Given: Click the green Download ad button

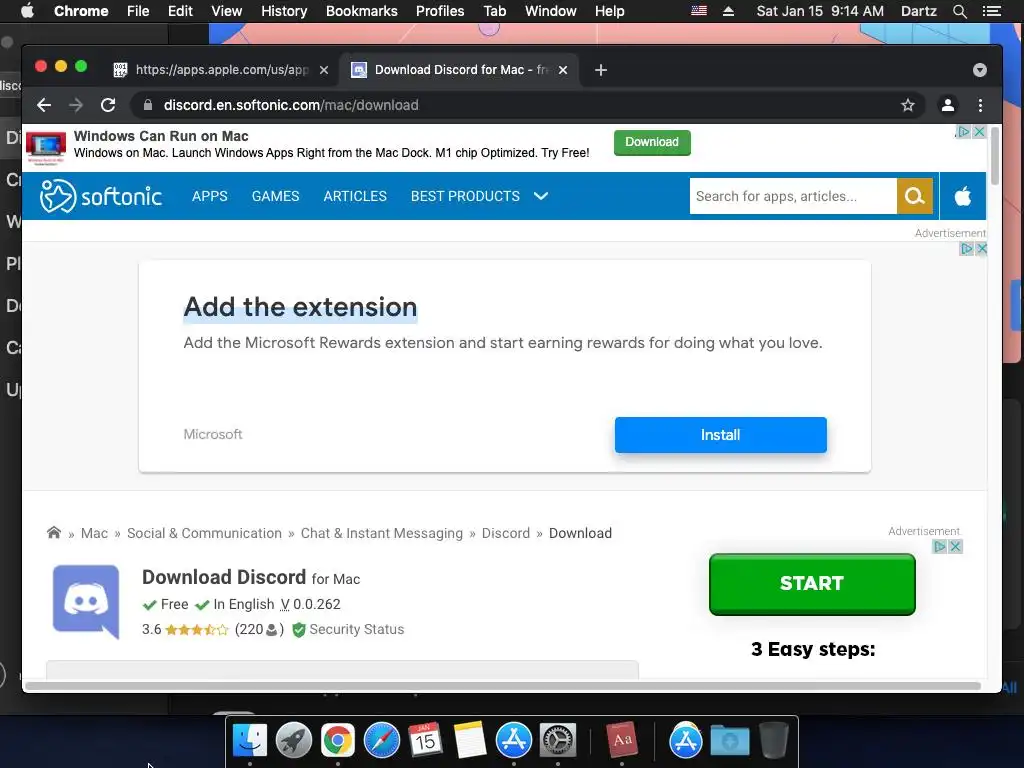Looking at the screenshot, I should point(652,142).
